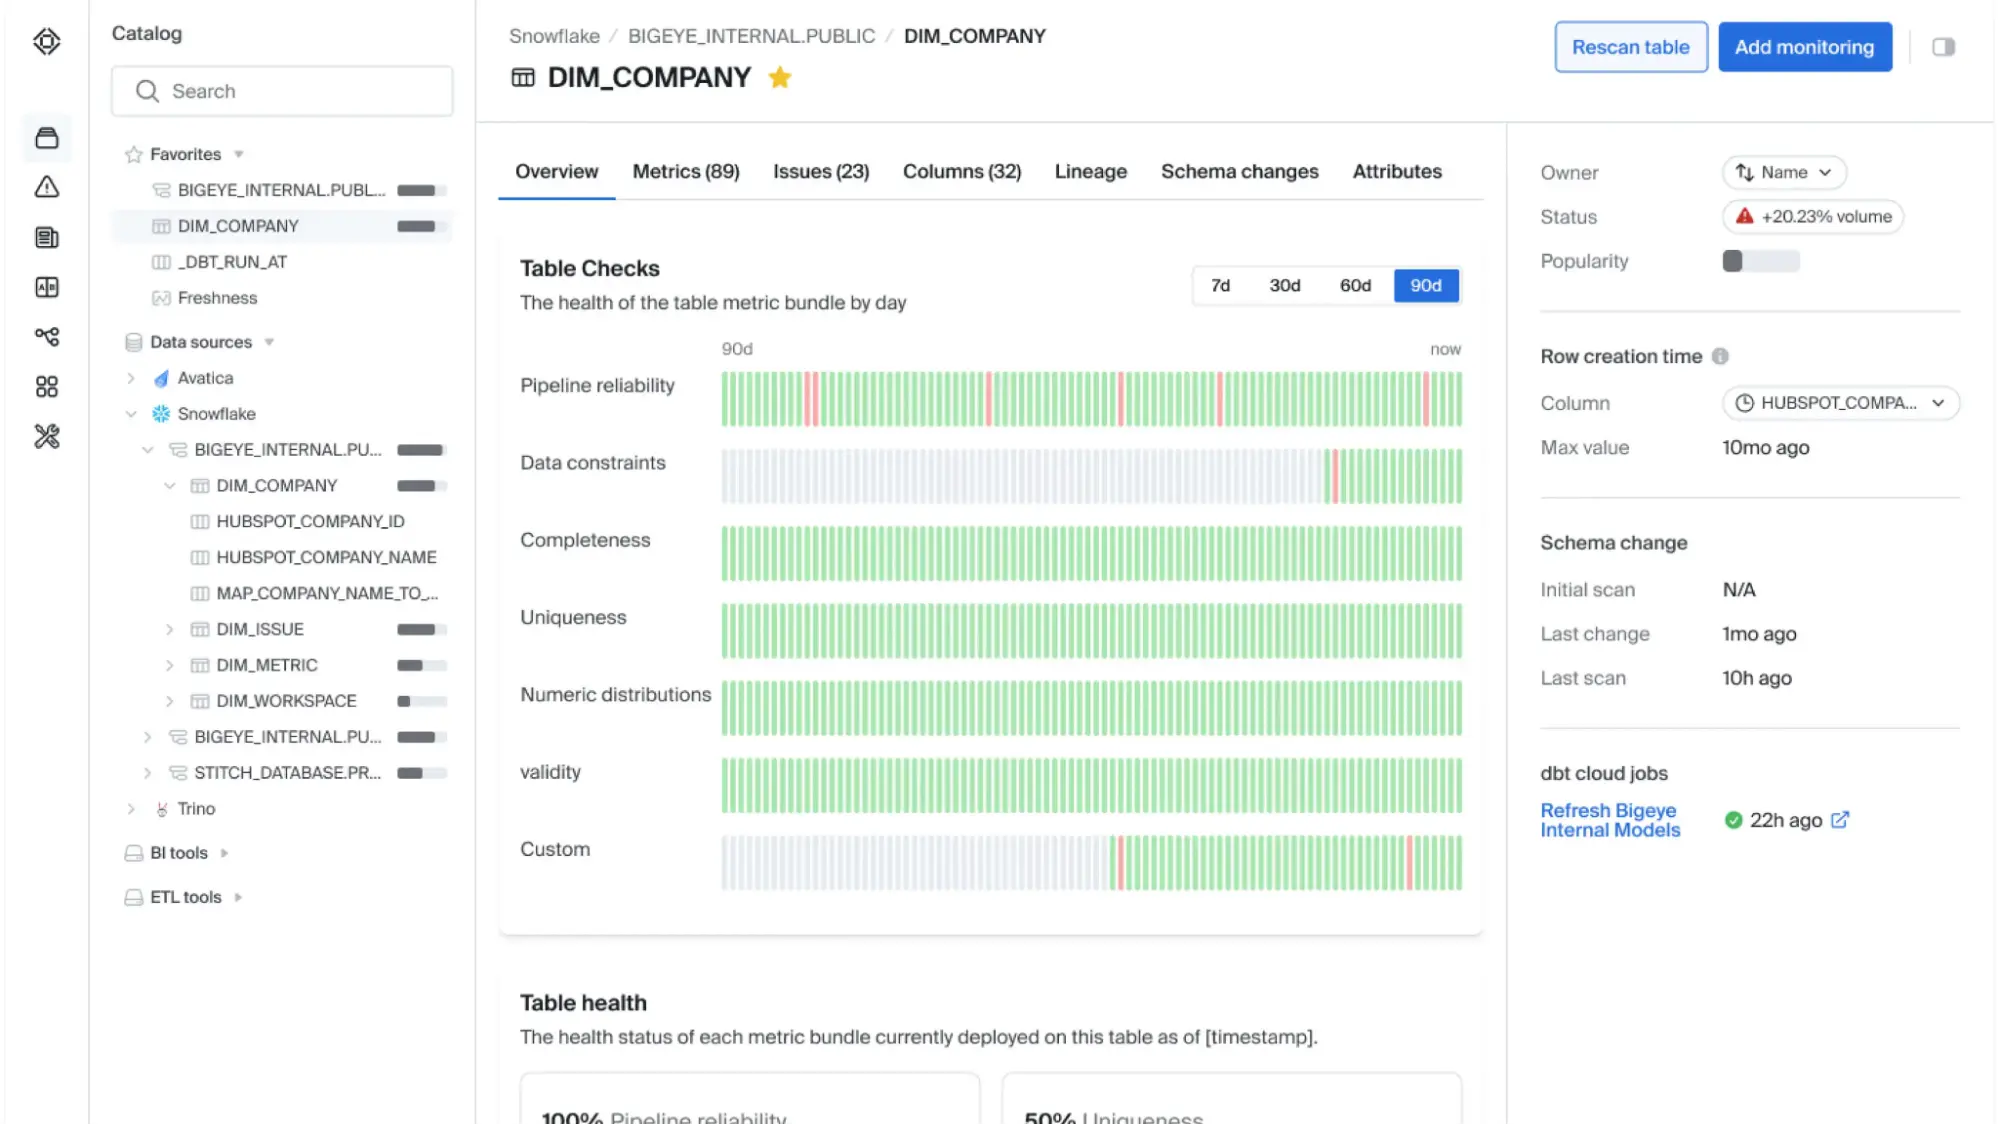The width and height of the screenshot is (1999, 1125).
Task: Open the Schema changes tab
Action: coord(1239,171)
